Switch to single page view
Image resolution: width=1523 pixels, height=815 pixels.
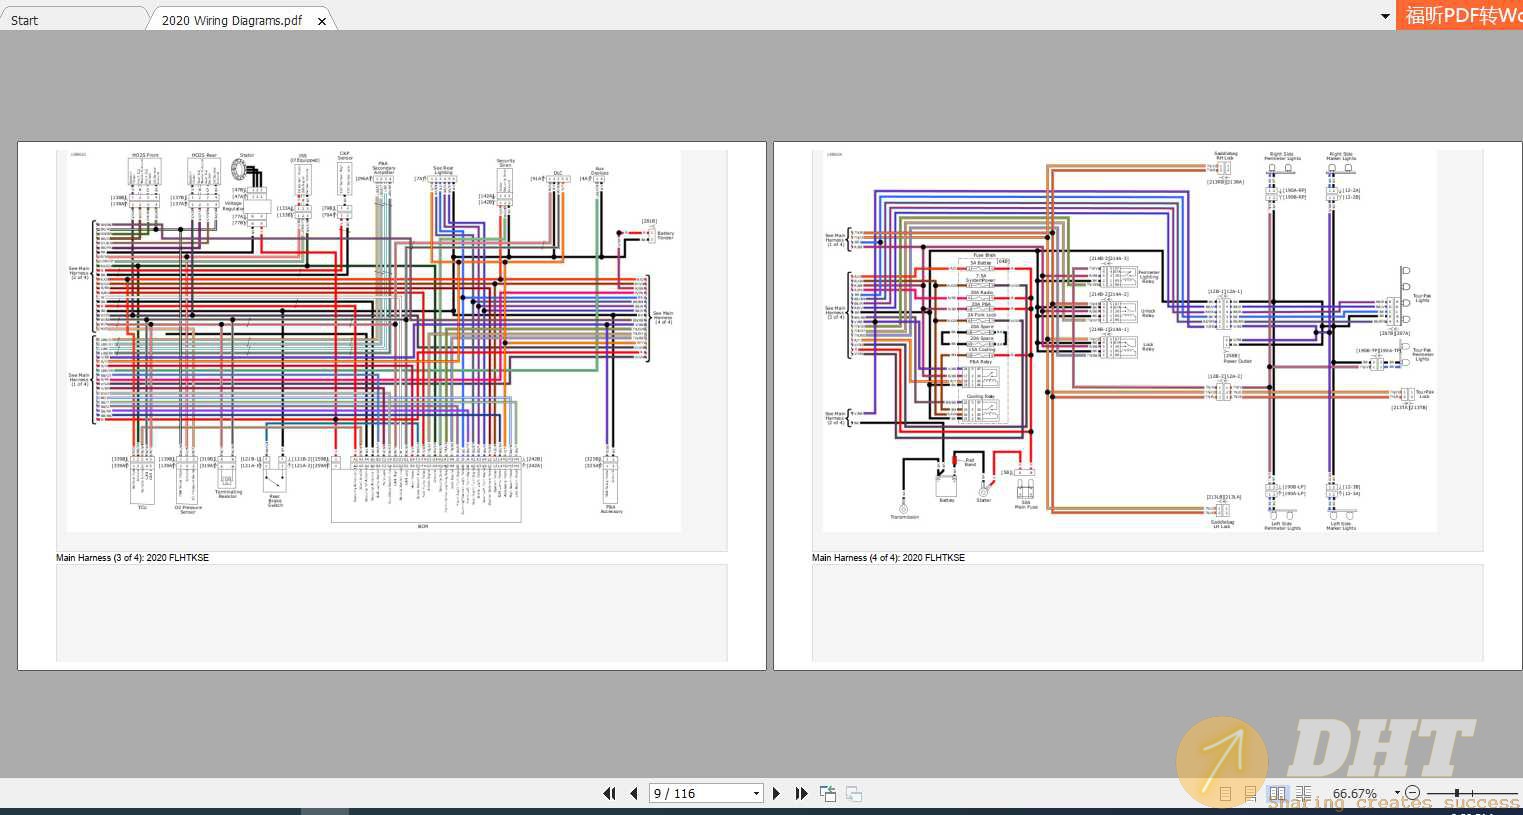pyautogui.click(x=1225, y=794)
